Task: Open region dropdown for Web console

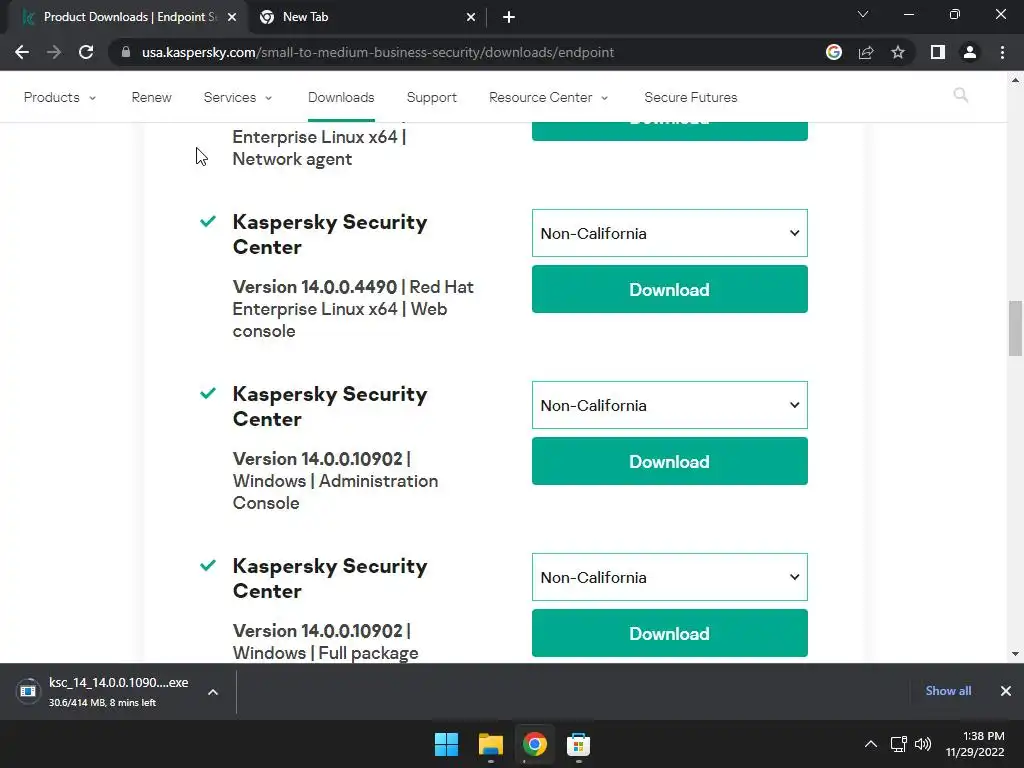Action: pos(669,233)
